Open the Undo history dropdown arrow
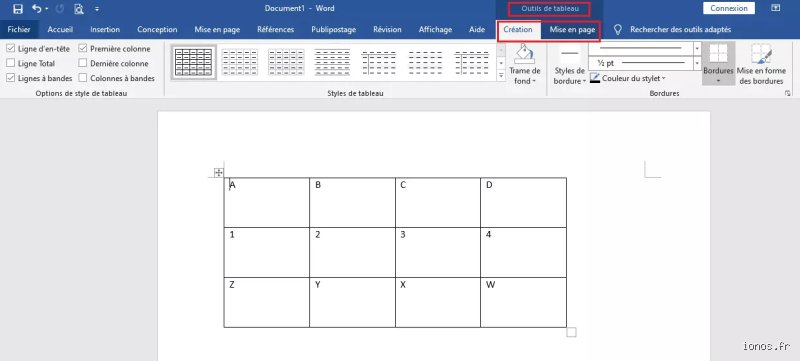 tap(46, 9)
